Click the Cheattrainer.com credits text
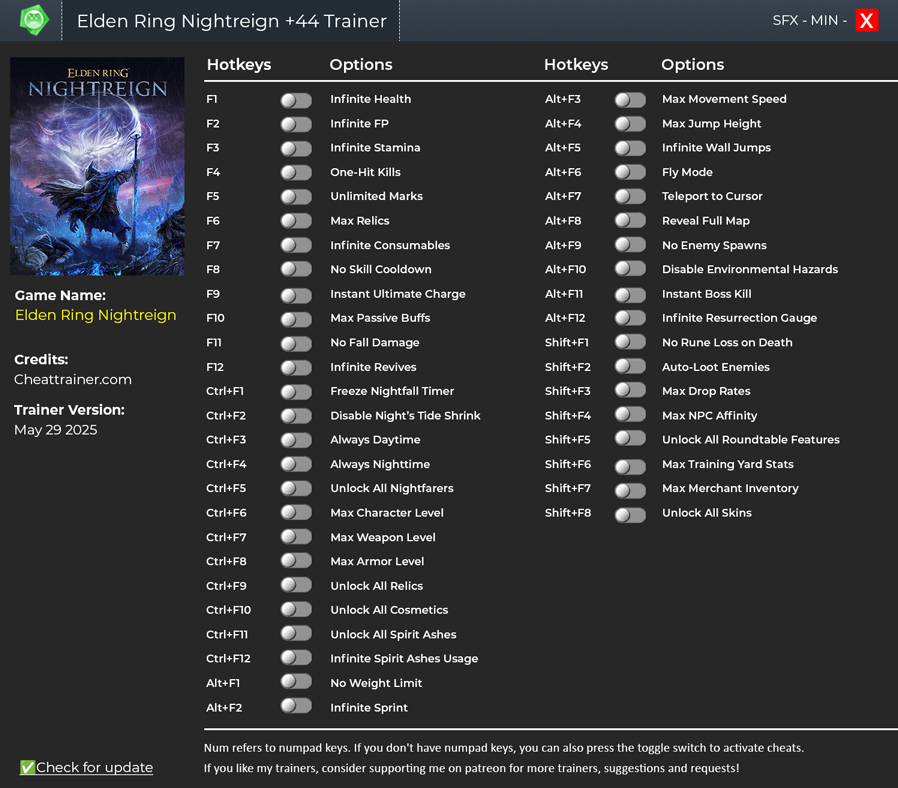Screen dimensions: 898x788 pyautogui.click(x=73, y=380)
